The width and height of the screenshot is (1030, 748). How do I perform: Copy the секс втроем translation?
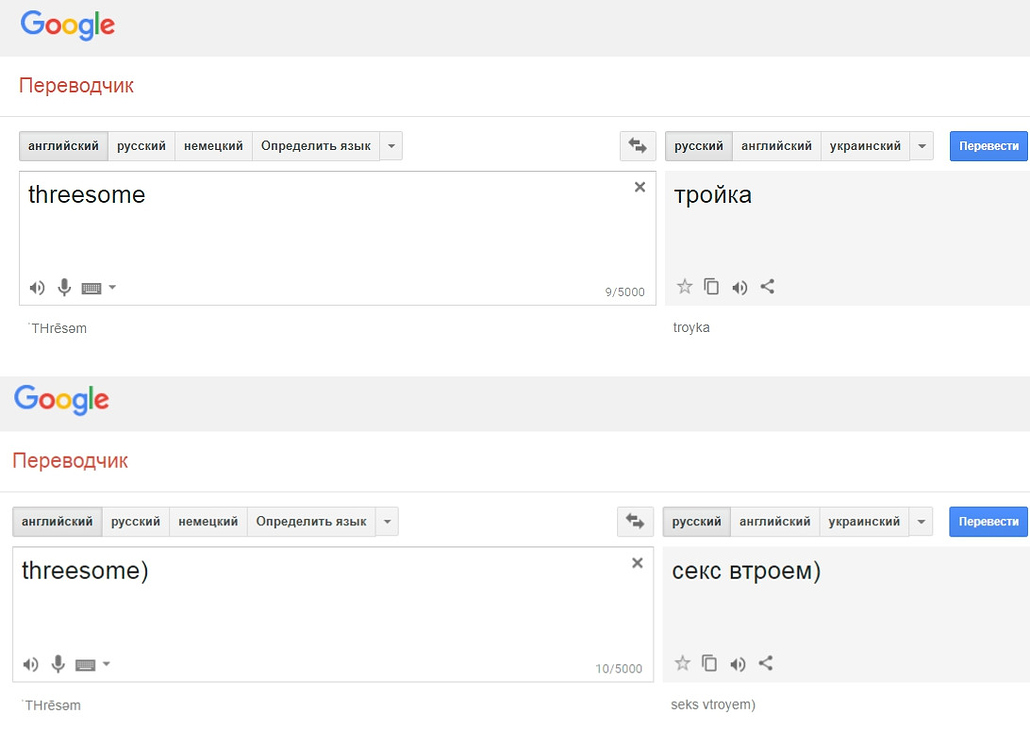(709, 663)
